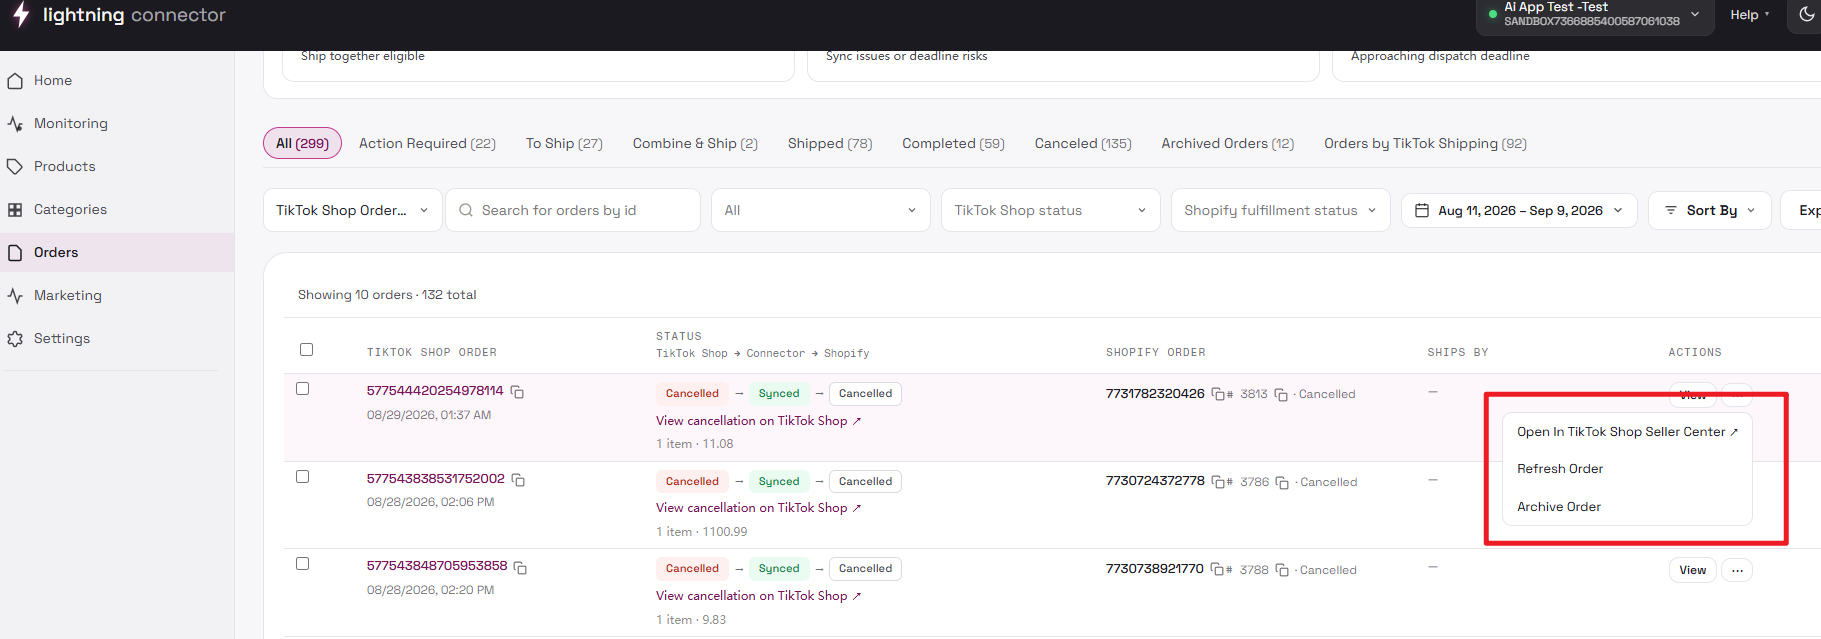Copy TikTok order id 577543848705953858

click(520, 567)
